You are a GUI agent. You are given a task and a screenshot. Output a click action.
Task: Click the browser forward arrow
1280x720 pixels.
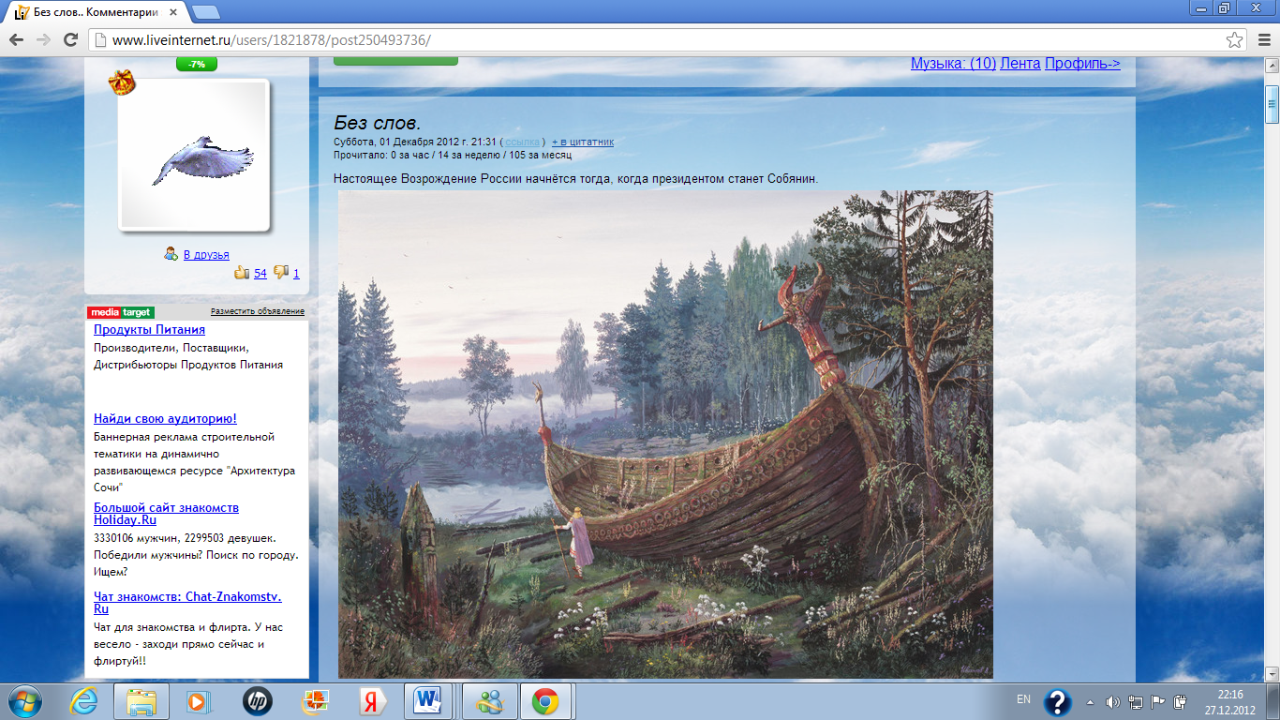pos(43,40)
